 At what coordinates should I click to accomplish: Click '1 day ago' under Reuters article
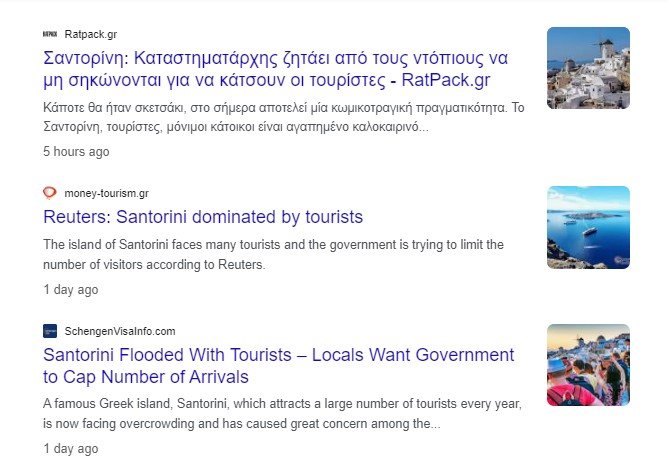(x=71, y=290)
